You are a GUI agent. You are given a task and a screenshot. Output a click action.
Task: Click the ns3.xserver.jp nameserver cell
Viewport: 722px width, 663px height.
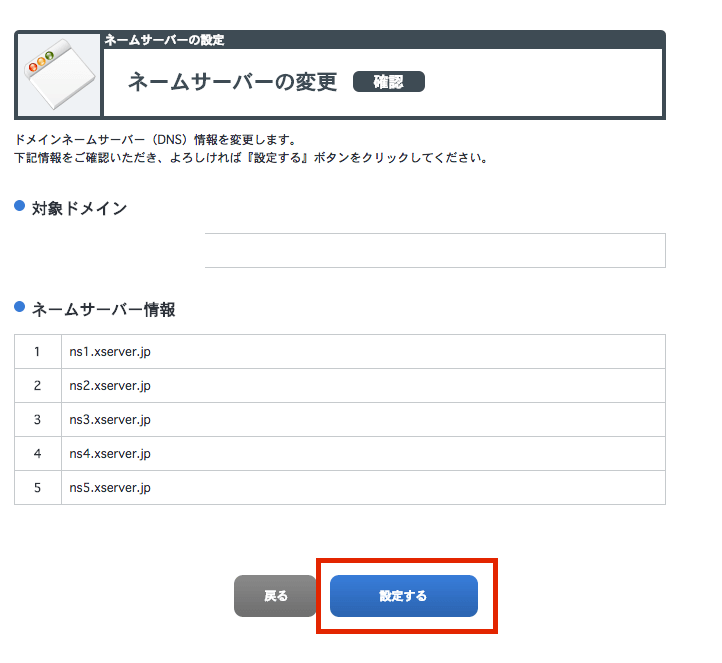tap(110, 420)
